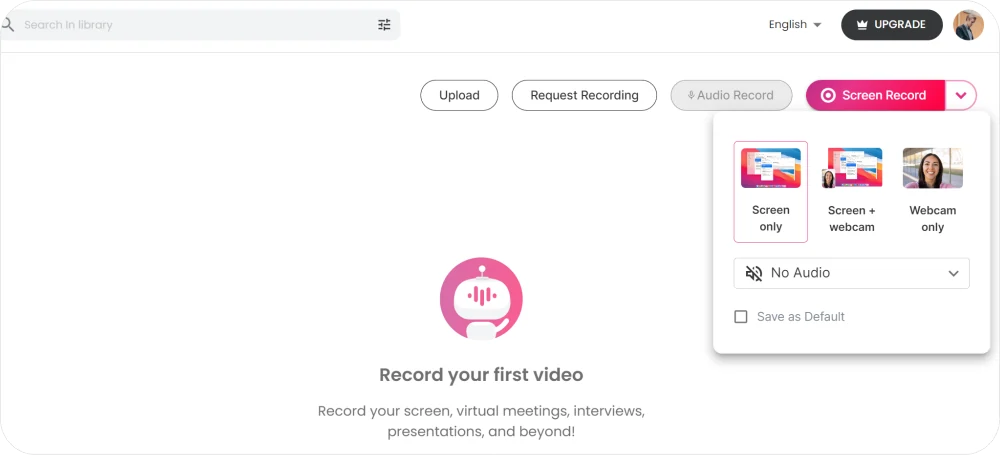Click the crown icon on Upgrade
Viewport: 1000px width, 455px height.
(x=861, y=25)
